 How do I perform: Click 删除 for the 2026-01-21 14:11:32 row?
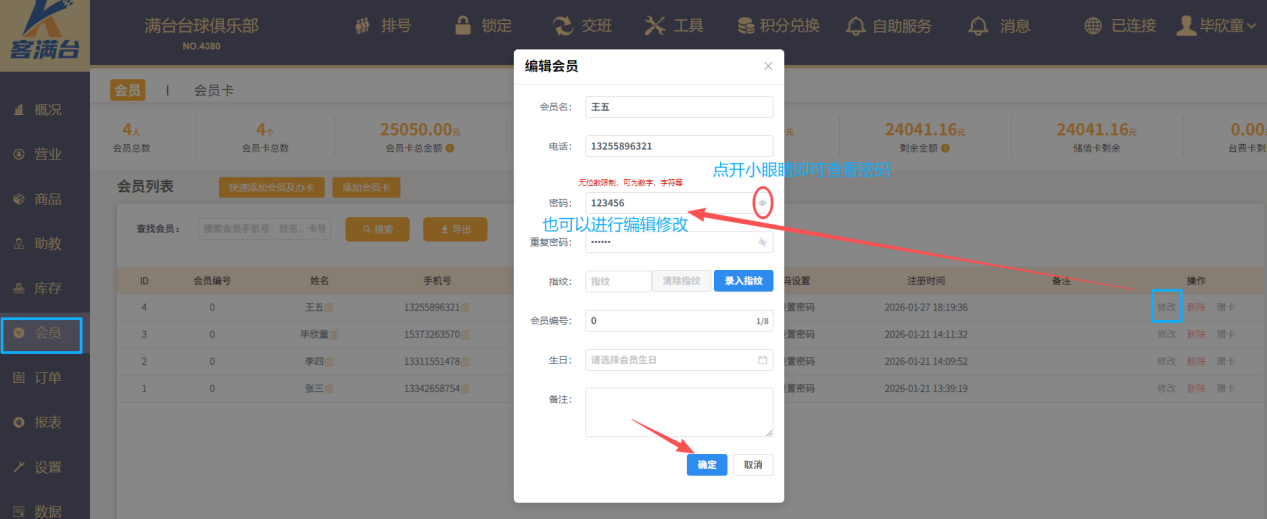(x=1196, y=334)
